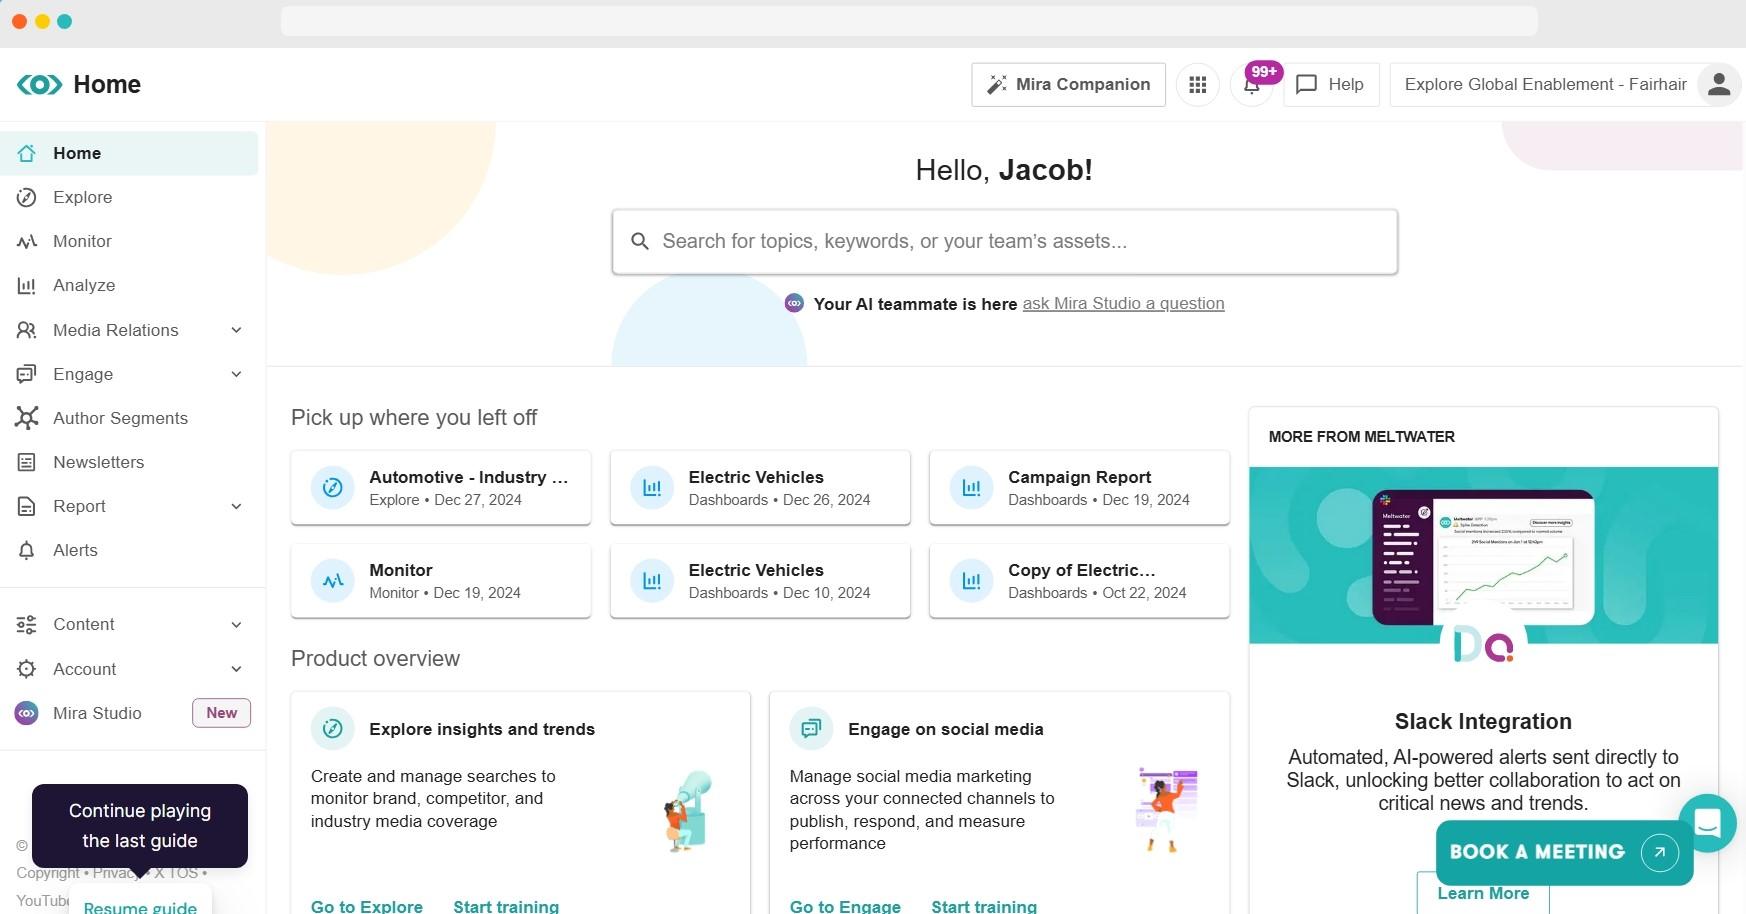Expand the Media Relations submenu chevron
This screenshot has height=914, width=1746.
point(237,330)
